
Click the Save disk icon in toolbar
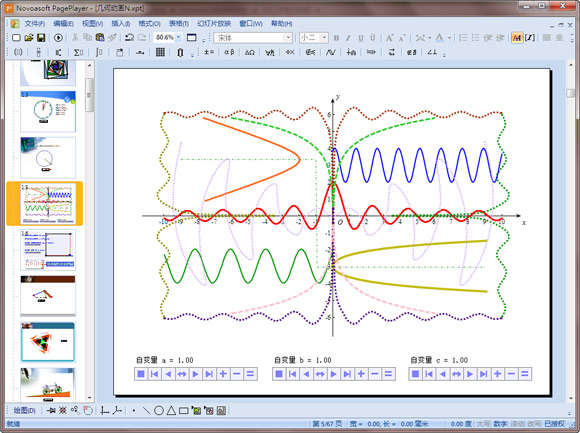41,38
